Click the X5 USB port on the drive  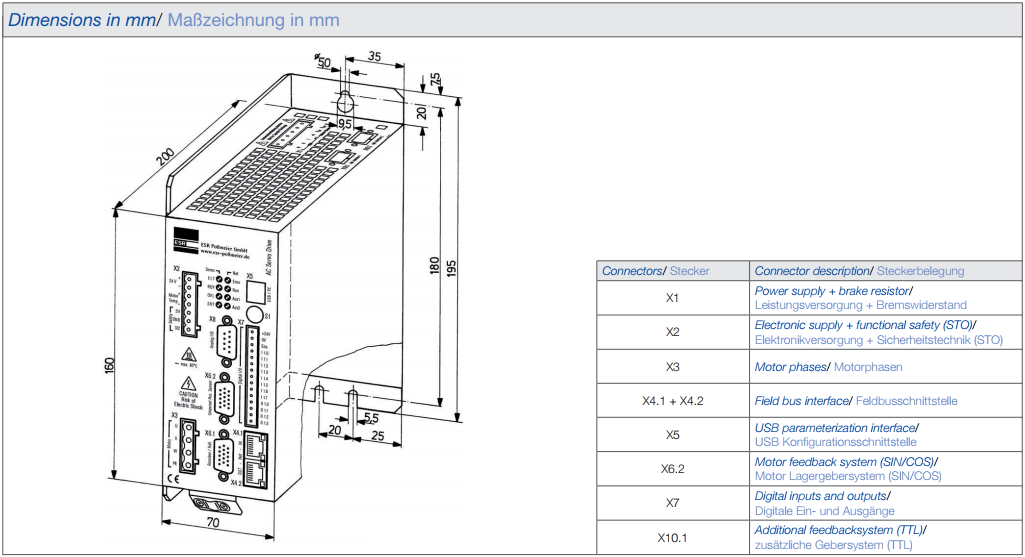[255, 290]
